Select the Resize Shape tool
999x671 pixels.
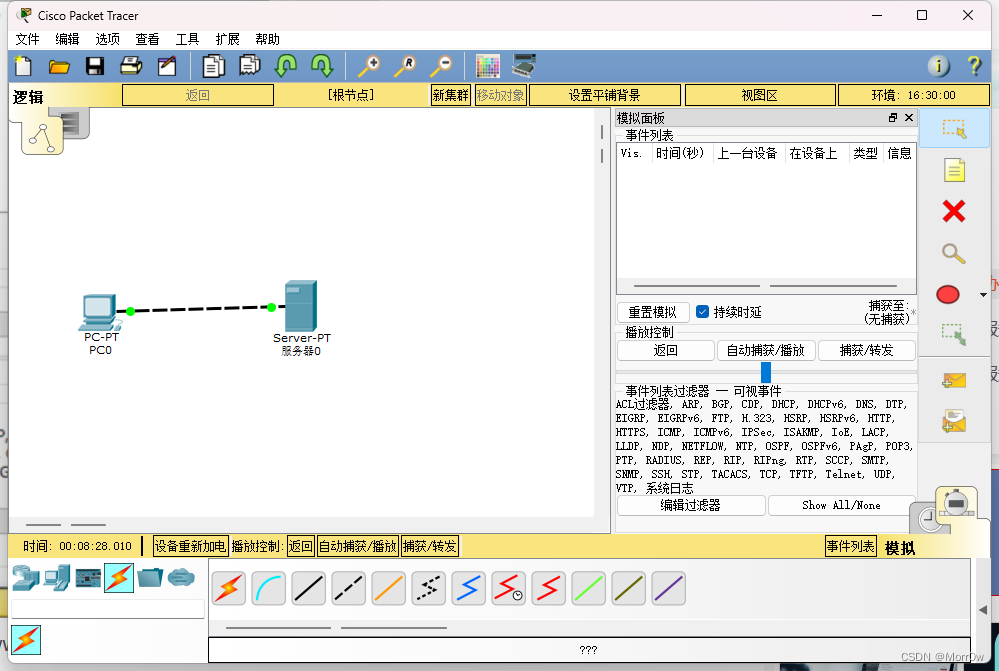point(954,335)
